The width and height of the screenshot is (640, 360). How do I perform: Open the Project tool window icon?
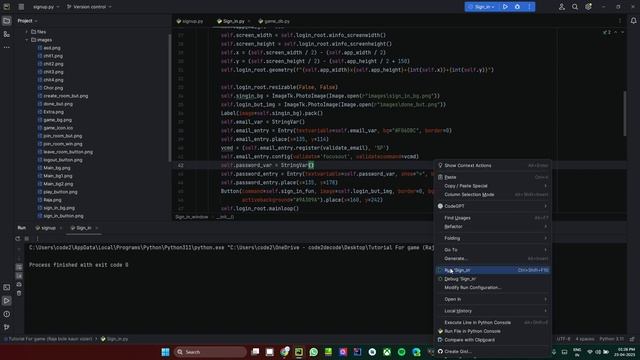click(x=7, y=21)
